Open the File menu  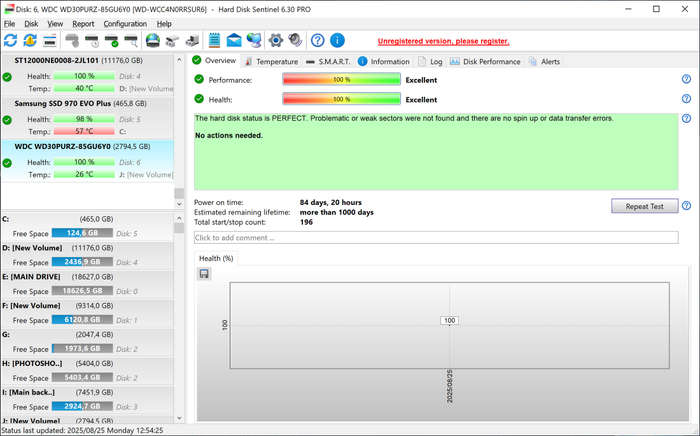click(x=9, y=24)
